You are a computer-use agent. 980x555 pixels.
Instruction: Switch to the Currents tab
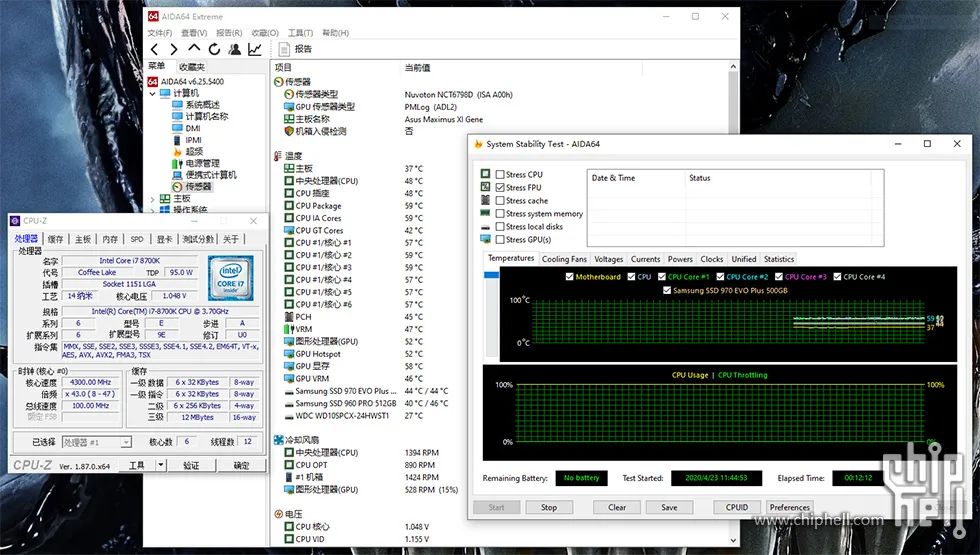click(645, 259)
